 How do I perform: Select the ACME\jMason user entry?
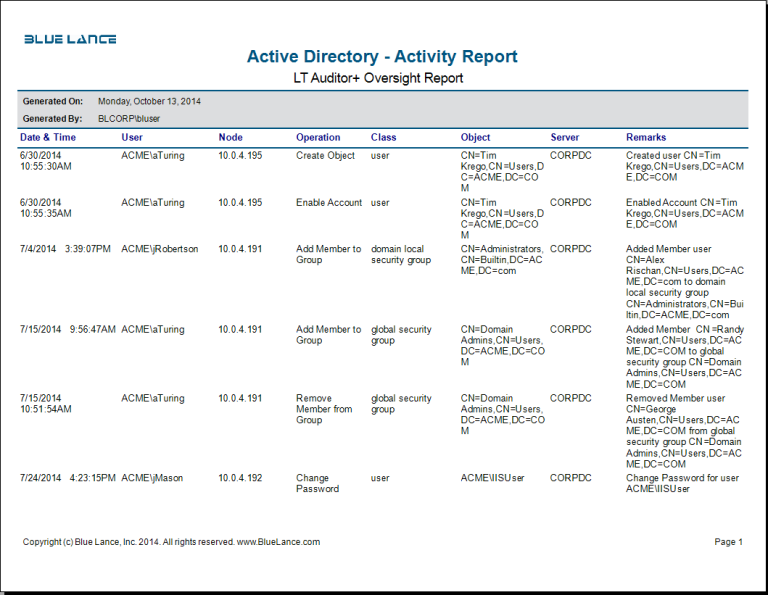pos(152,478)
